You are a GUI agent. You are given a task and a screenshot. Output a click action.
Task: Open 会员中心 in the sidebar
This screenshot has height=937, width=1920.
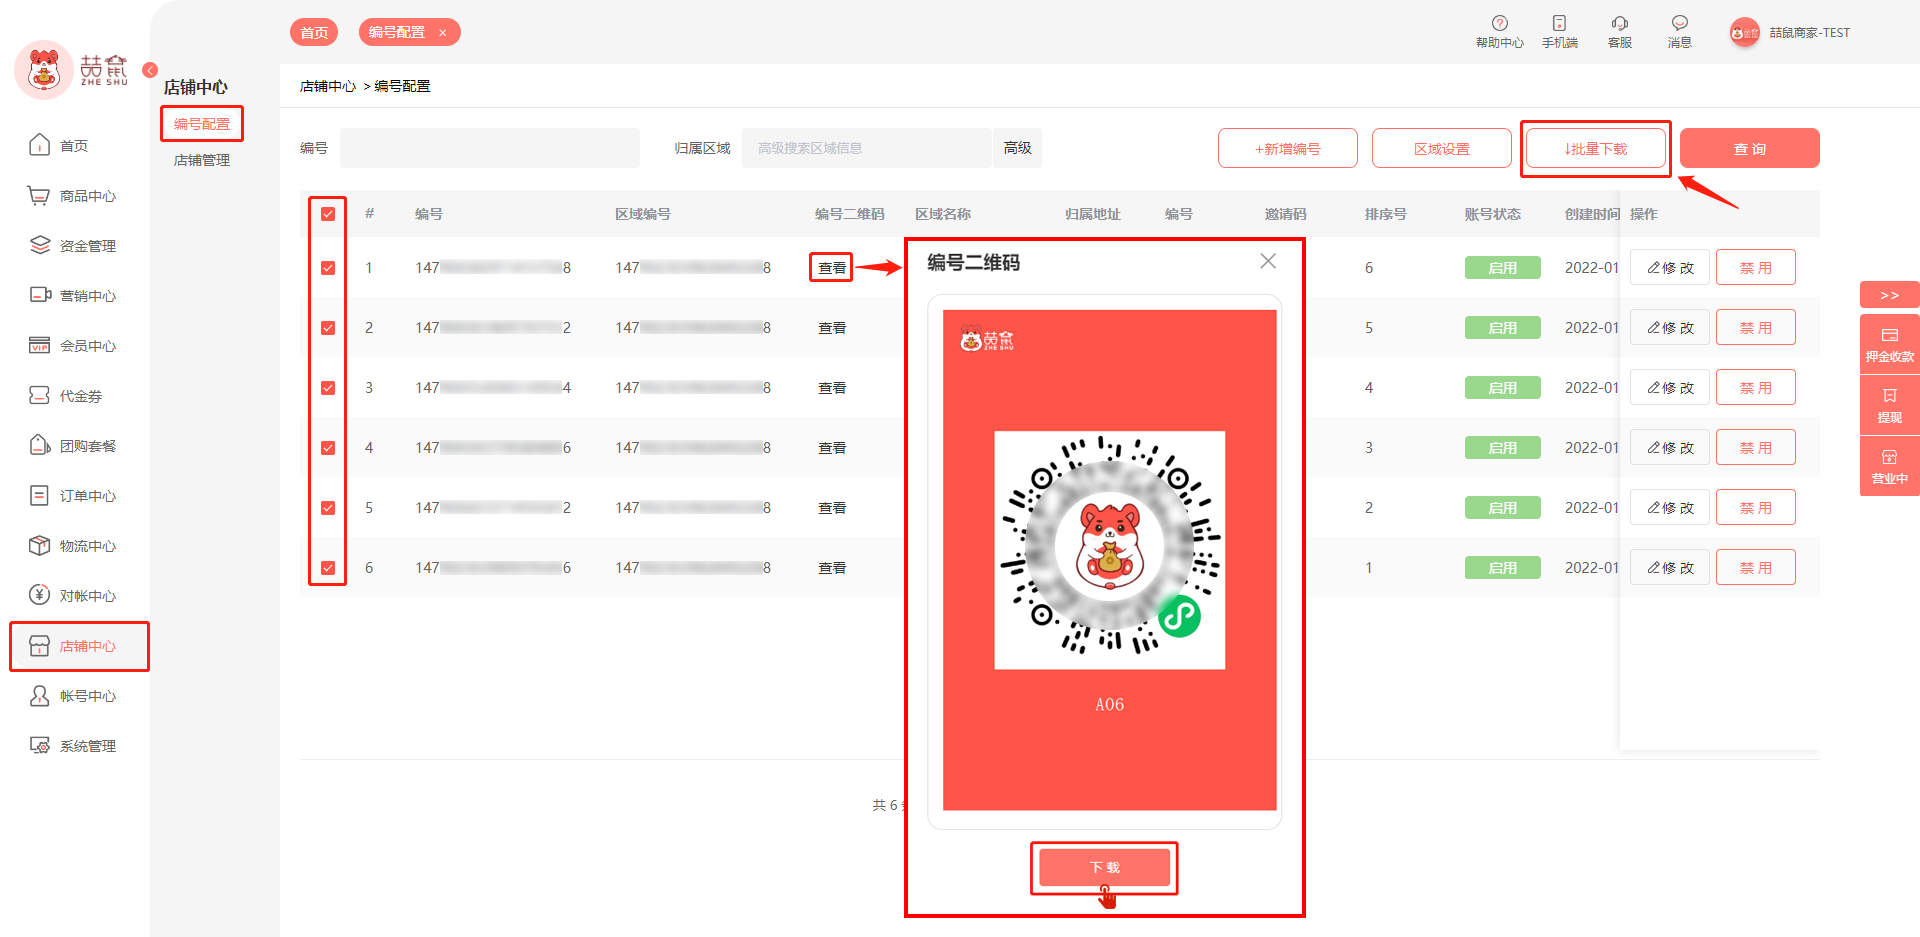click(x=74, y=346)
